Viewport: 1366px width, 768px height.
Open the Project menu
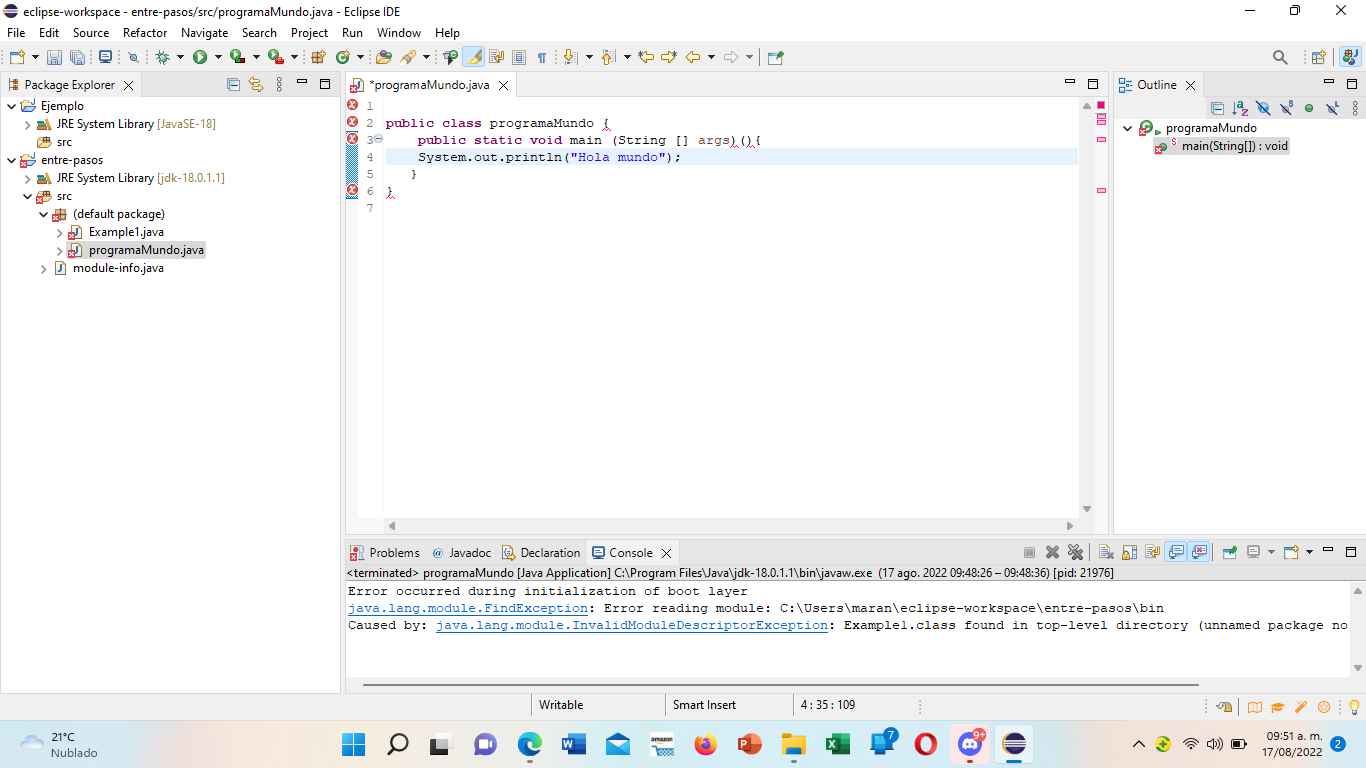point(309,33)
